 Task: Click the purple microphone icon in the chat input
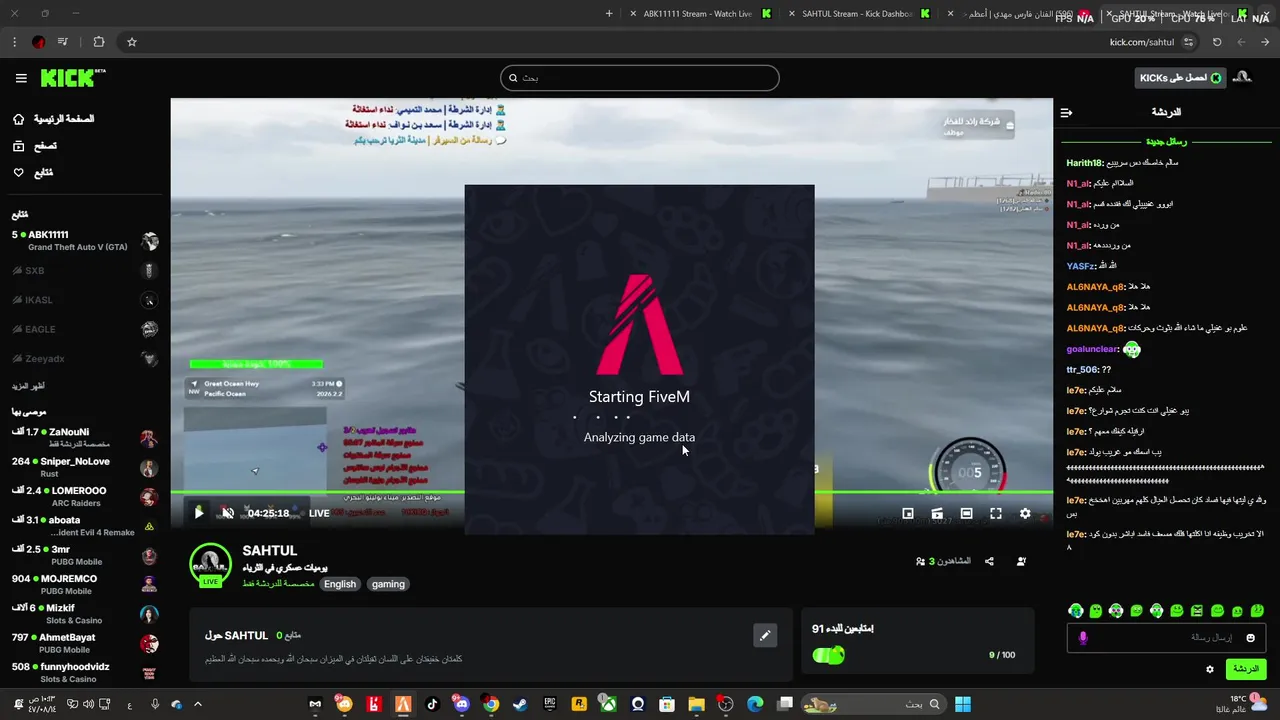coord(1083,638)
